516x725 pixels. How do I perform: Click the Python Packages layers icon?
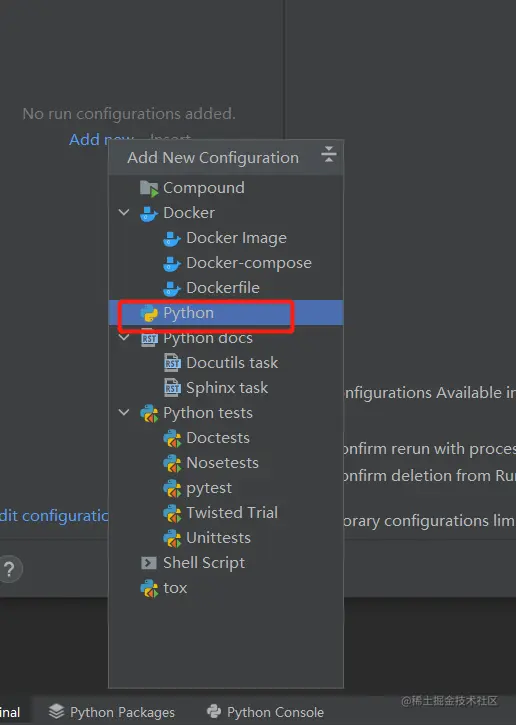coord(56,711)
